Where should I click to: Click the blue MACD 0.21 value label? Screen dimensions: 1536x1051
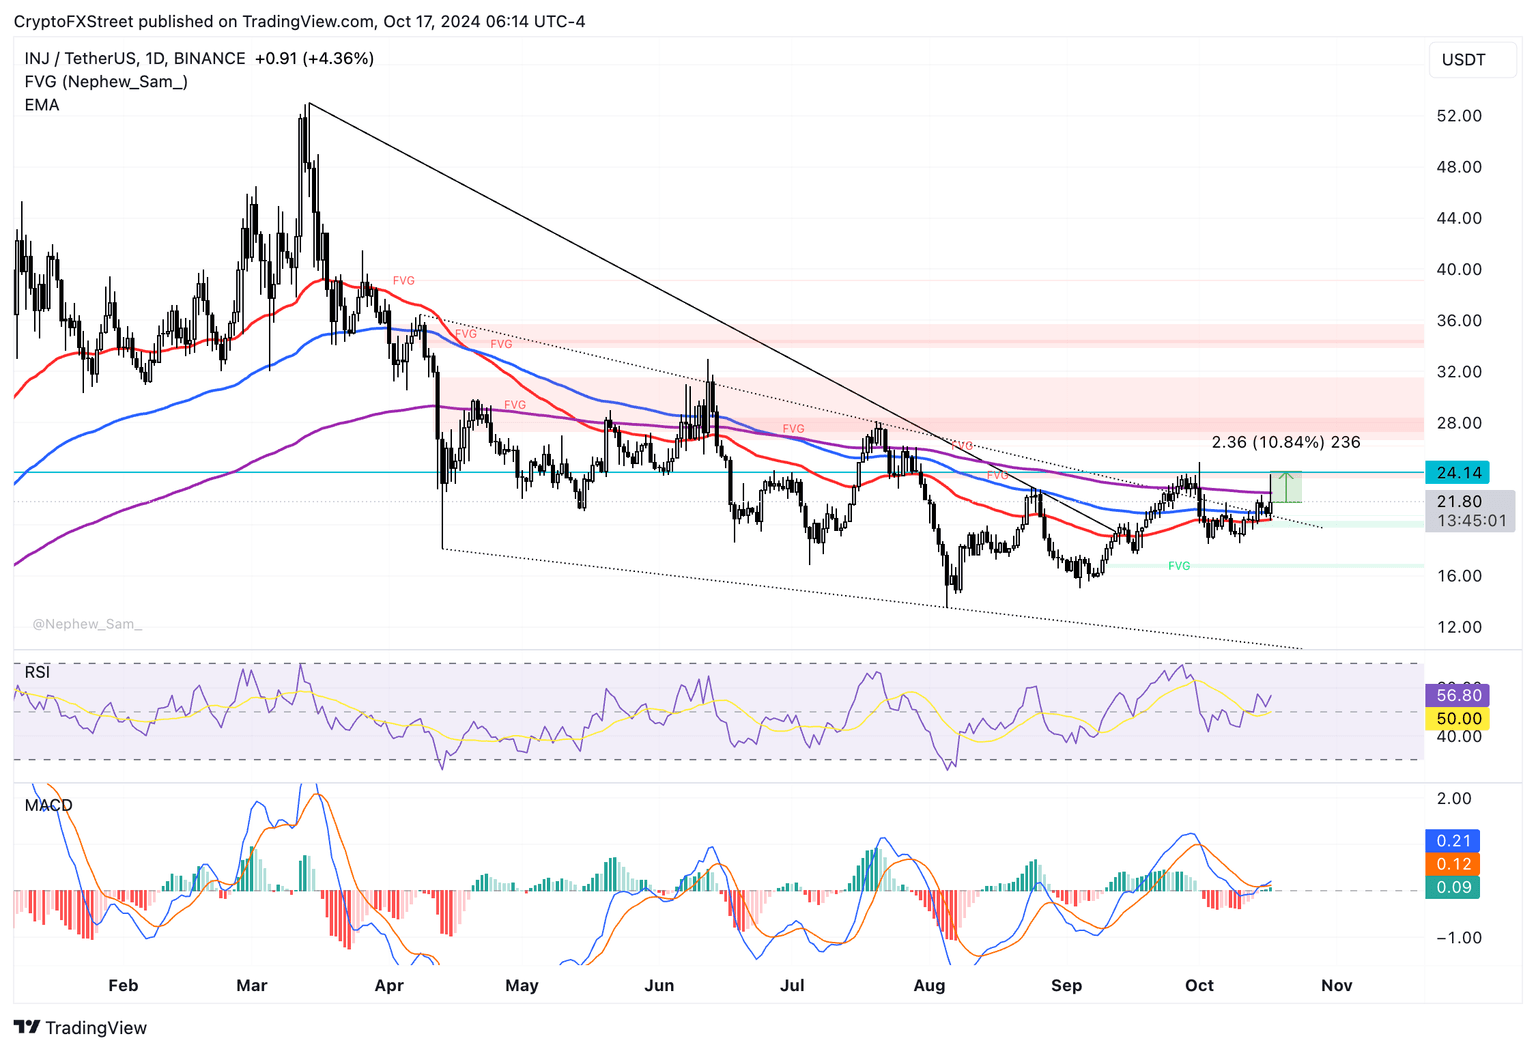1453,841
